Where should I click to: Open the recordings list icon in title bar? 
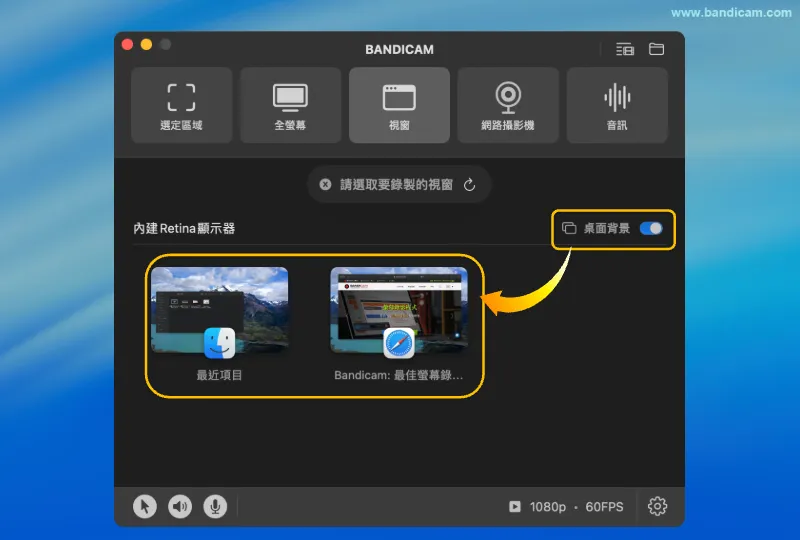625,50
